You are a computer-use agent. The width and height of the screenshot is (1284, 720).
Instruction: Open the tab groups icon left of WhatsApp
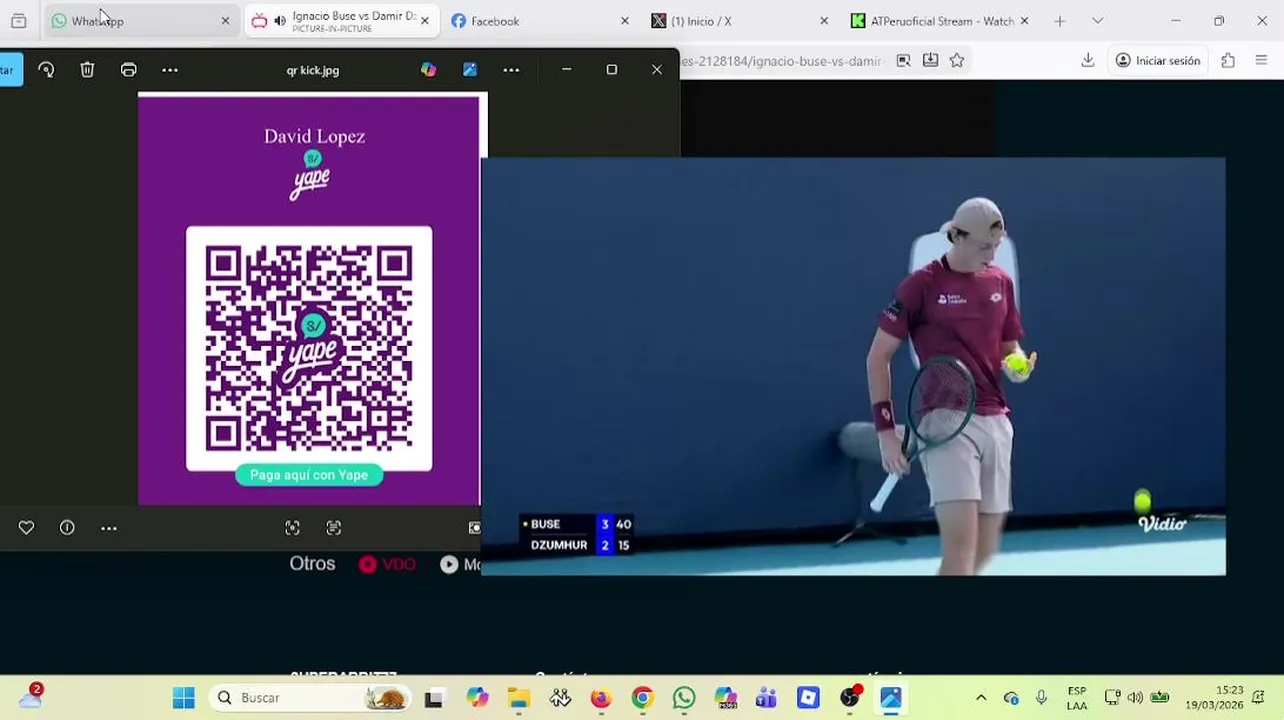(18, 21)
